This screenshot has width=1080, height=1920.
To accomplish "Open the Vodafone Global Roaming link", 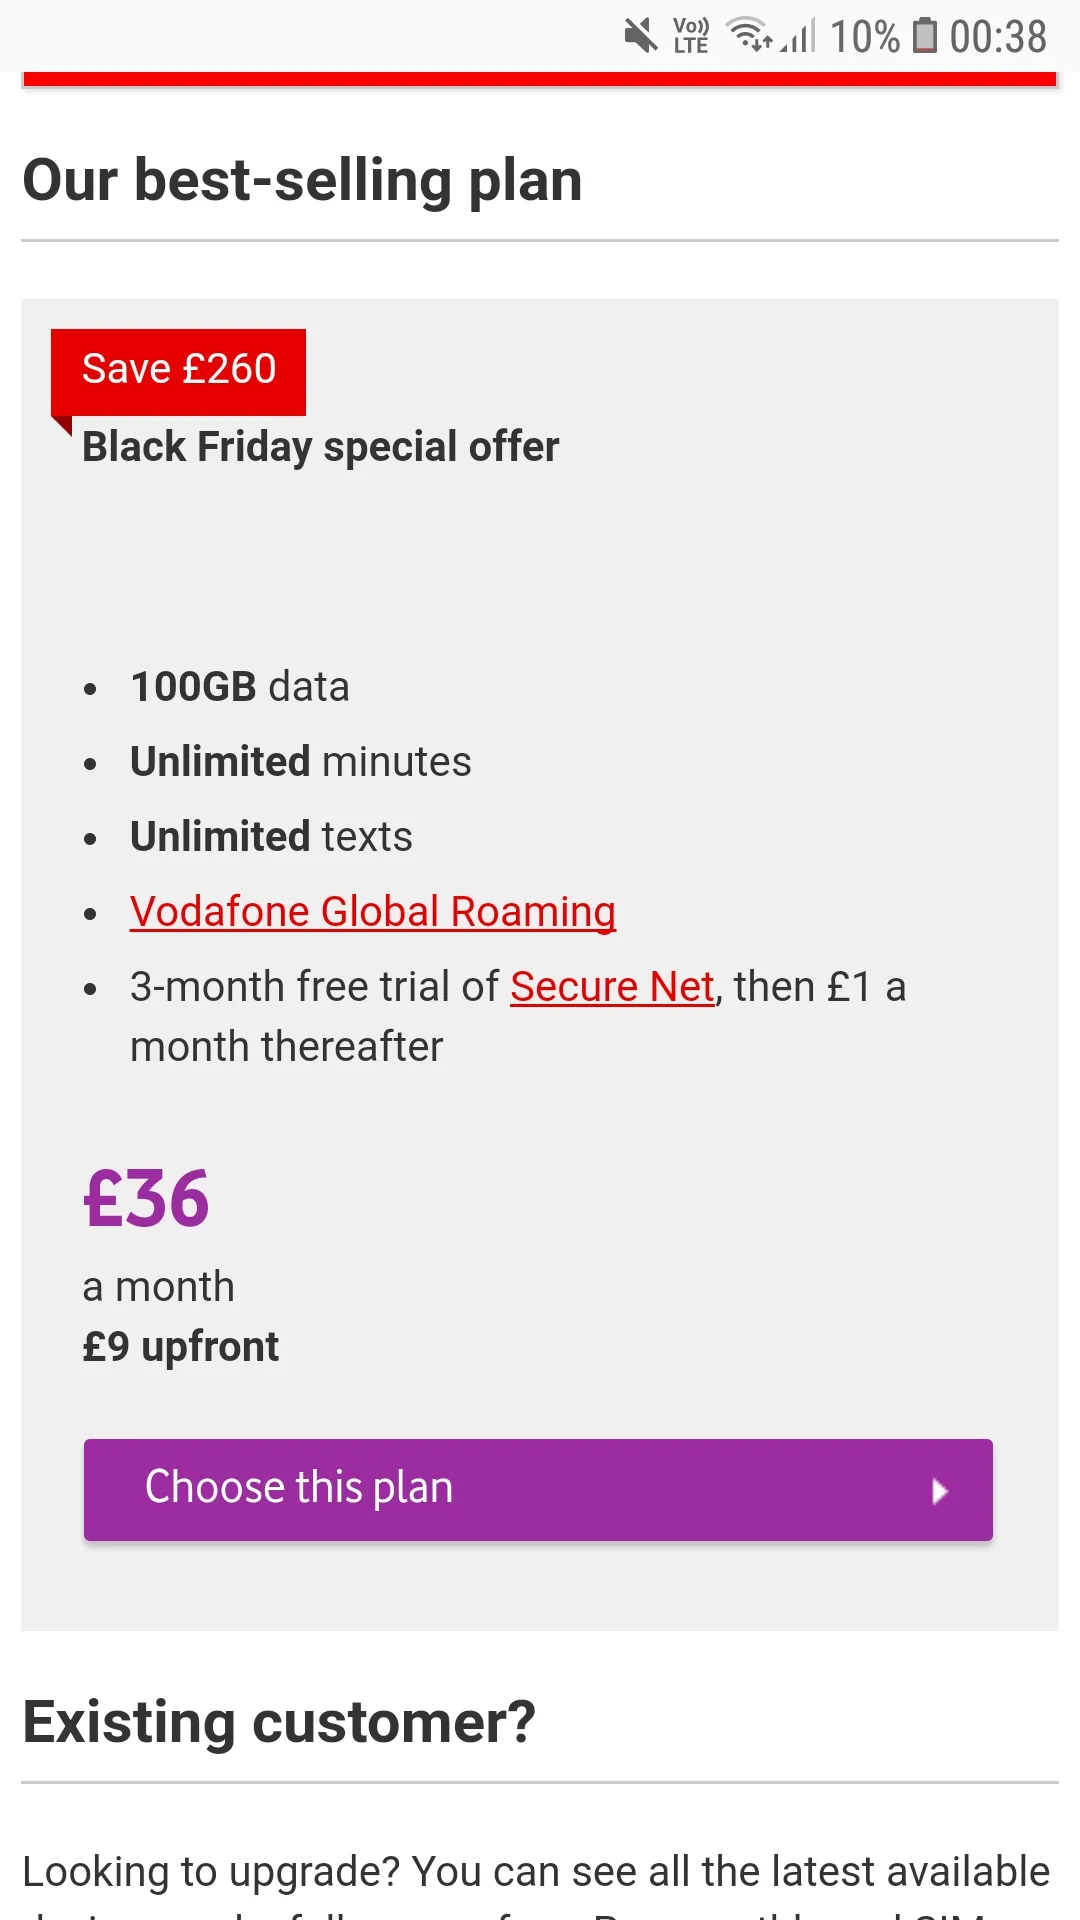I will click(x=373, y=912).
